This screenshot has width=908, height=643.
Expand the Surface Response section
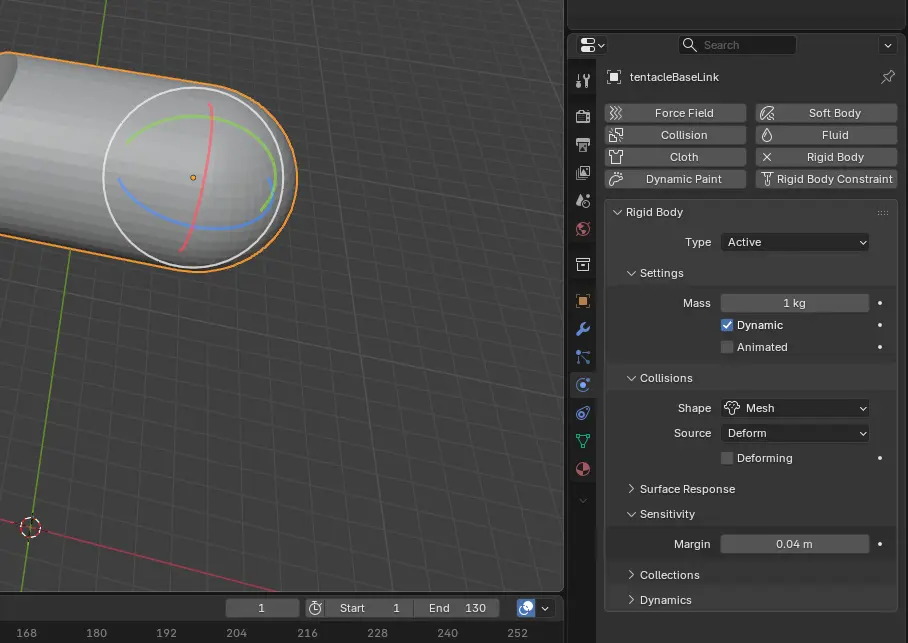(689, 489)
